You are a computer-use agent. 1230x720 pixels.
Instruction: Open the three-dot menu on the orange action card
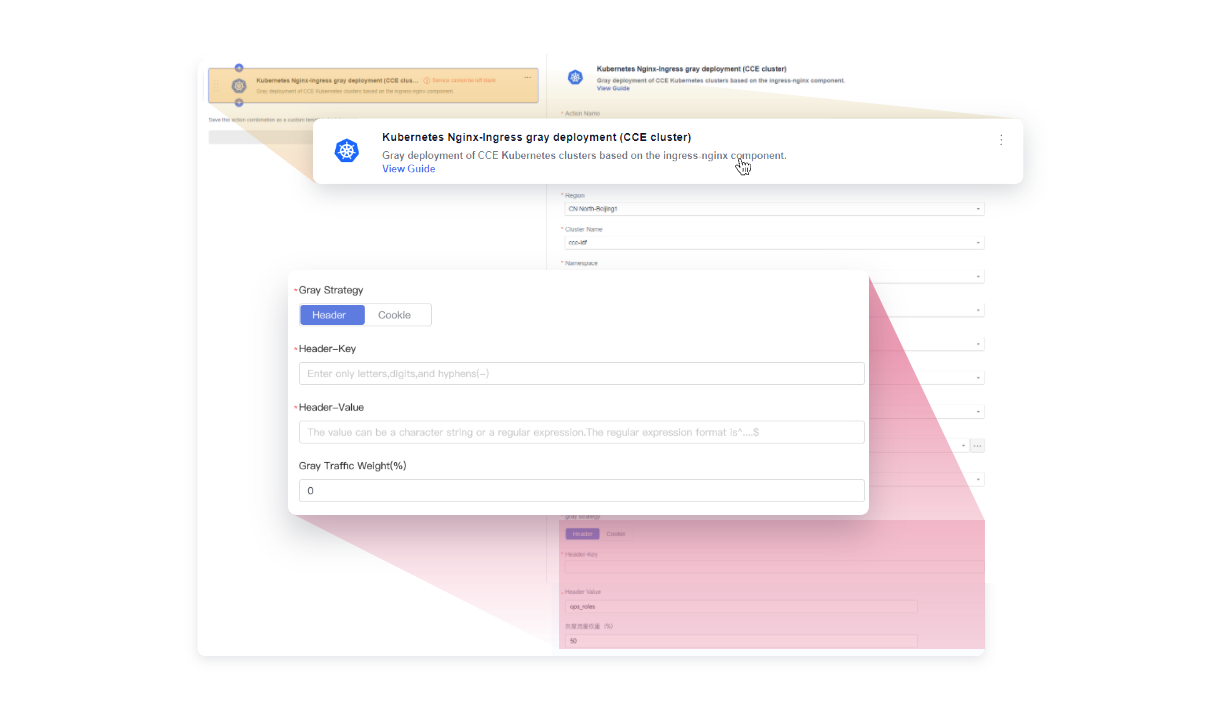tap(527, 78)
